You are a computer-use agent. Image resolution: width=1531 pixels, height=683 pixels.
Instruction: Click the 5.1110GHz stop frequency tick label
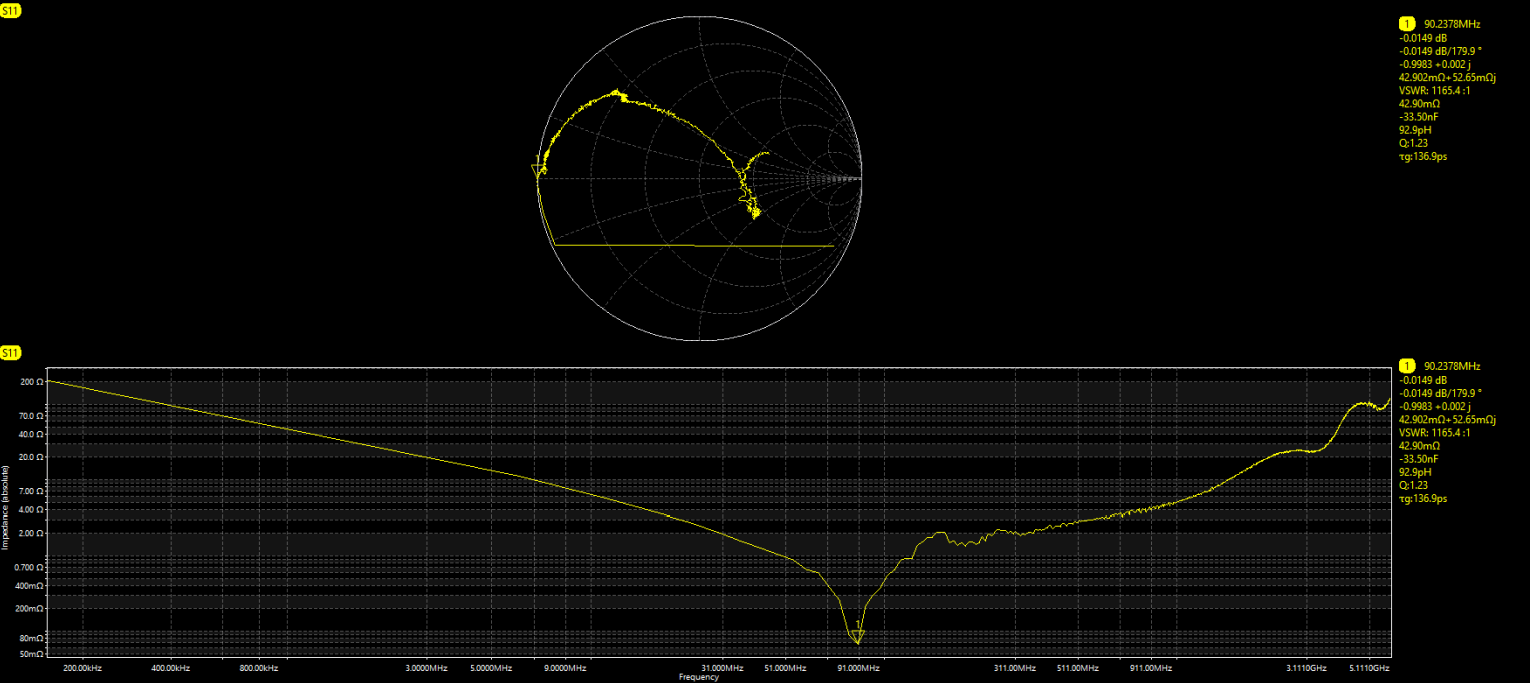tap(1366, 667)
